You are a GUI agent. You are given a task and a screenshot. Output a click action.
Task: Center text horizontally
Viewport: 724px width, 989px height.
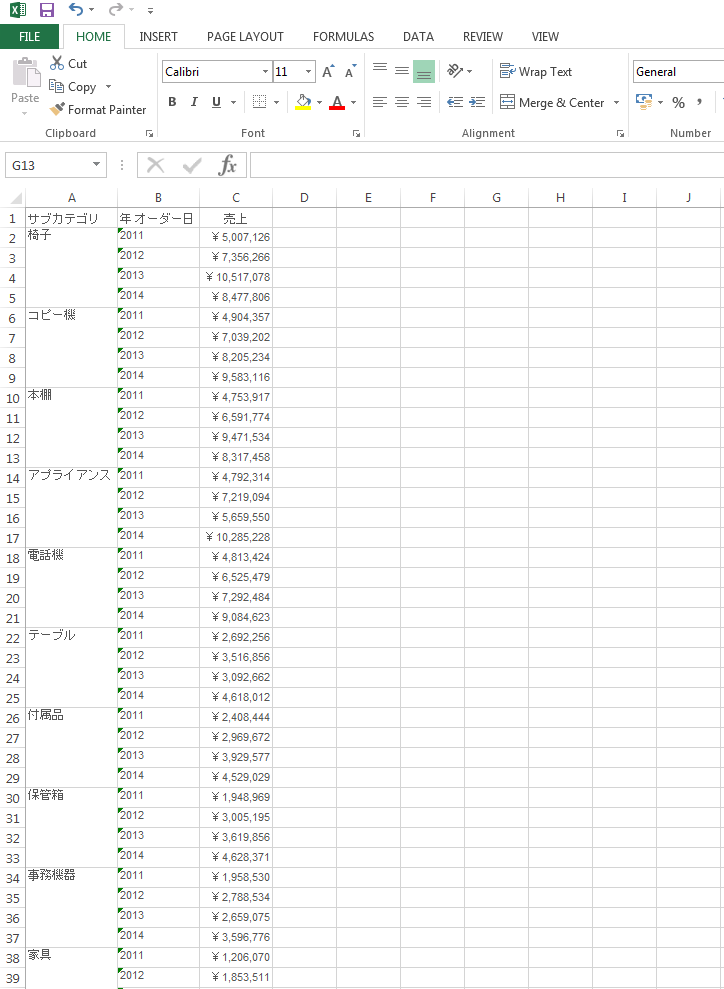coord(402,102)
